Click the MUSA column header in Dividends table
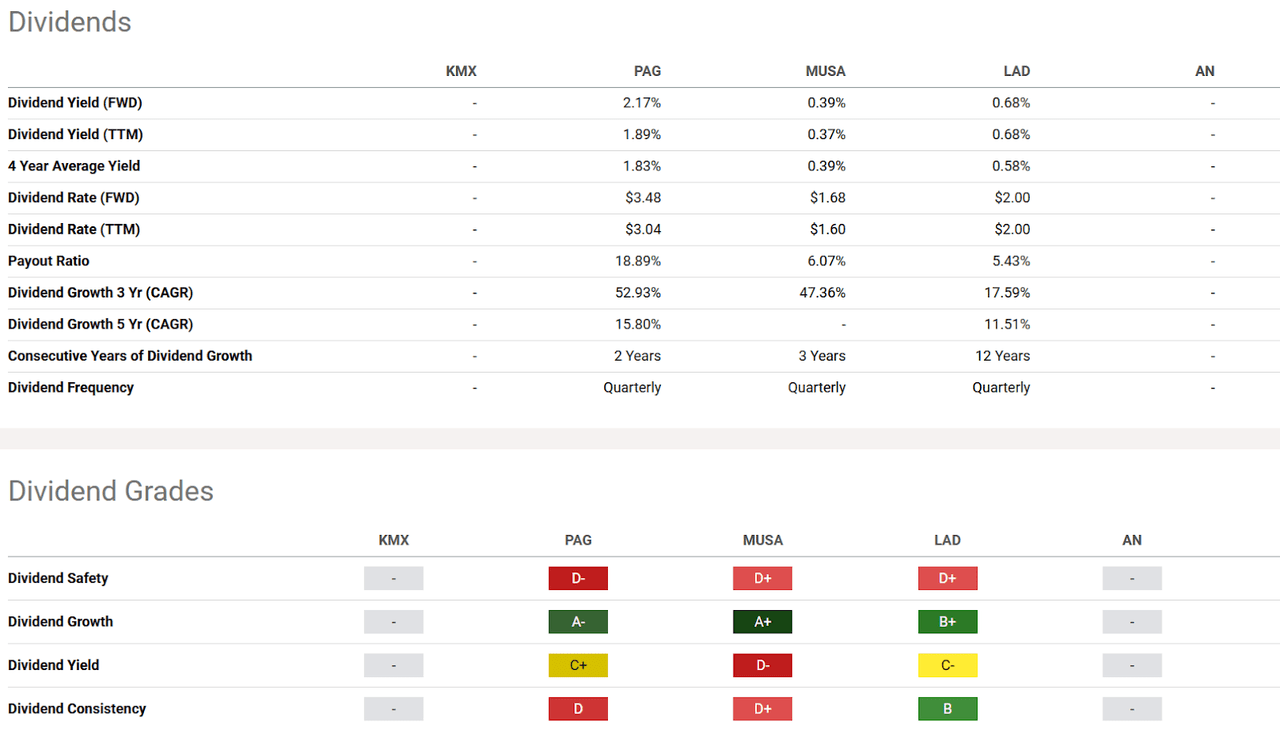The width and height of the screenshot is (1280, 750). tap(826, 71)
